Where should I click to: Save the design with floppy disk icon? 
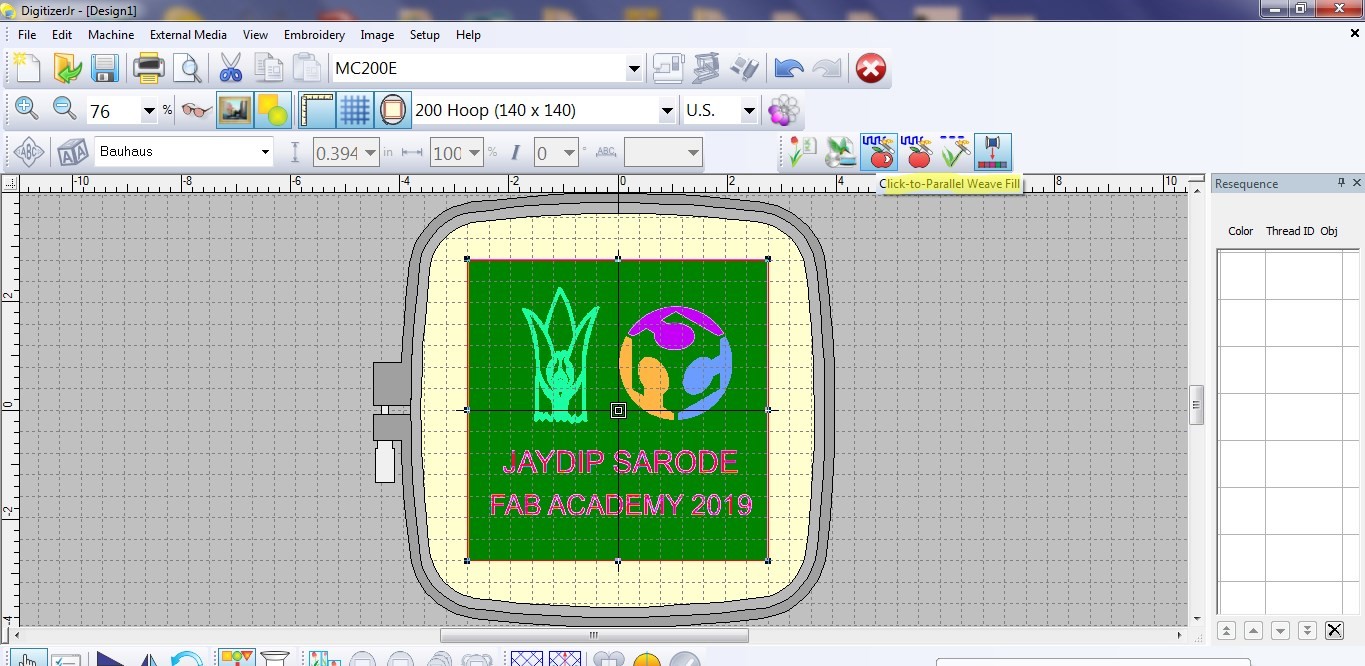point(105,69)
